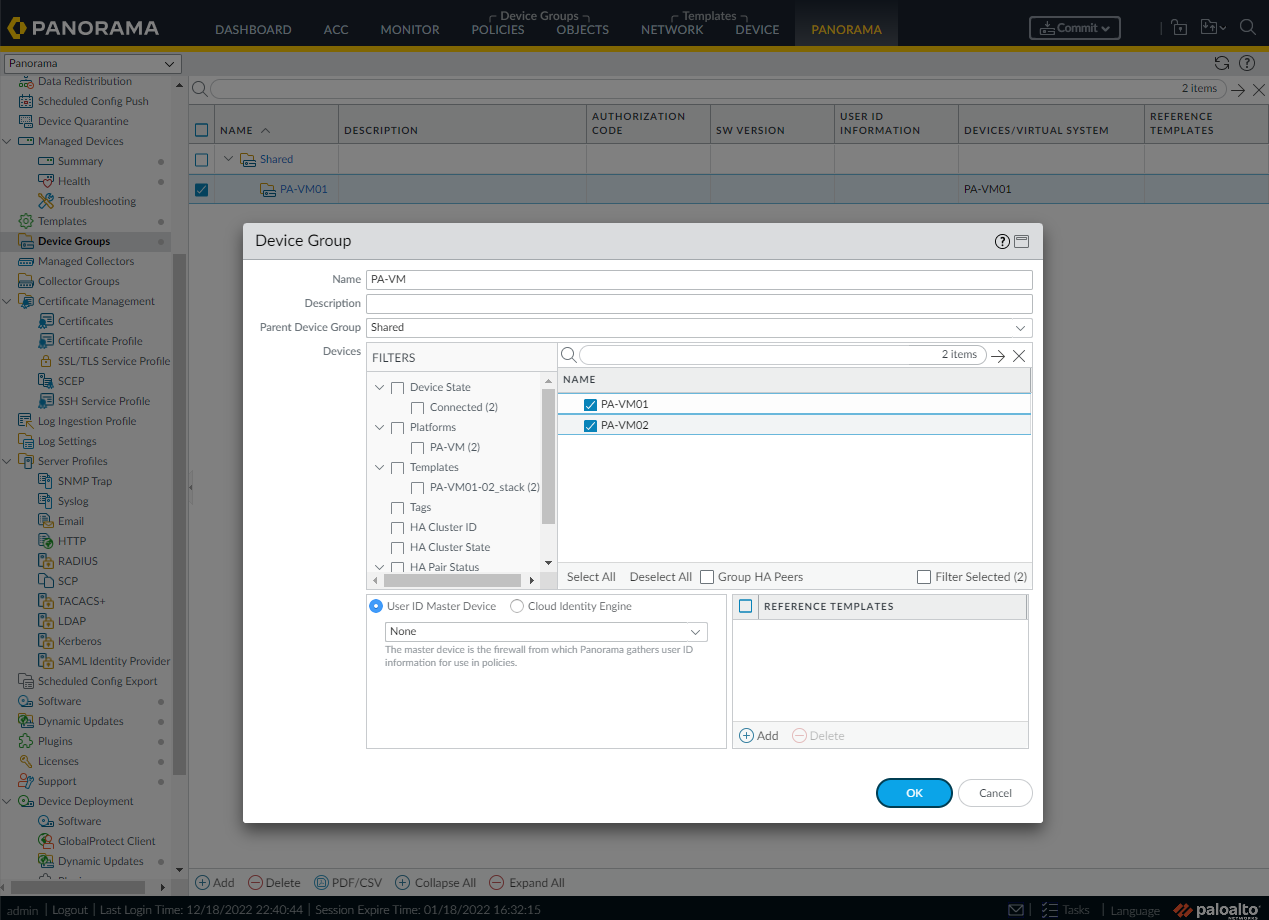Click the Description input field

click(699, 304)
